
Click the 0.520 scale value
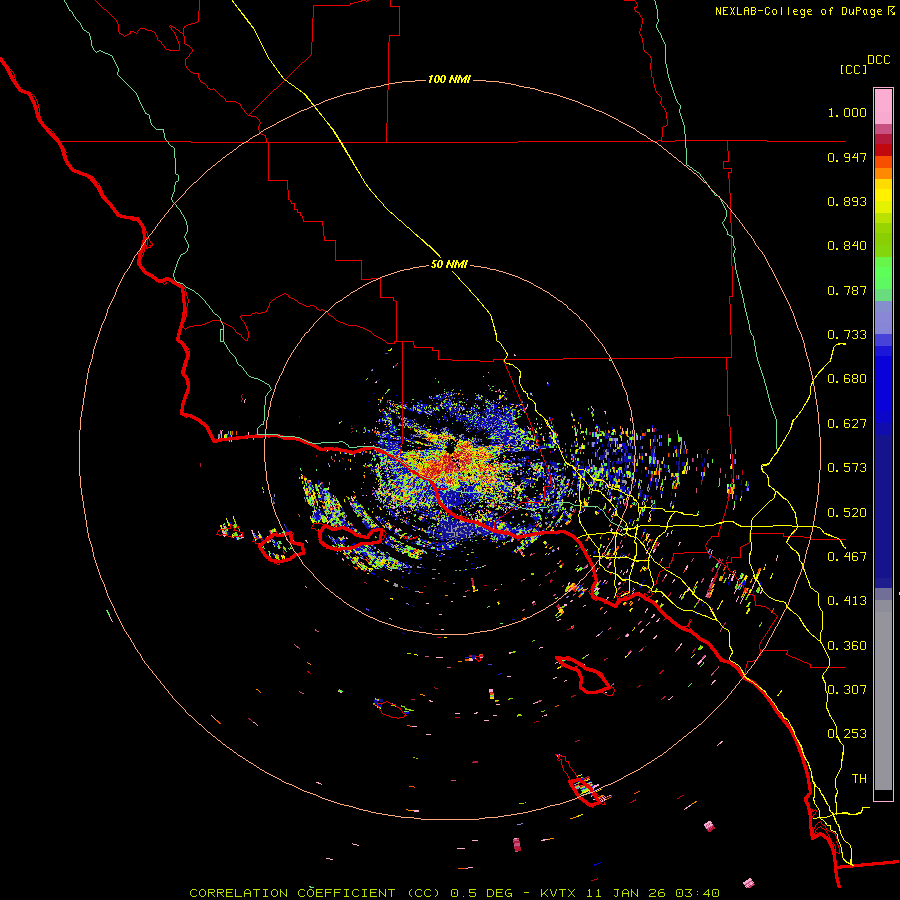(x=847, y=513)
